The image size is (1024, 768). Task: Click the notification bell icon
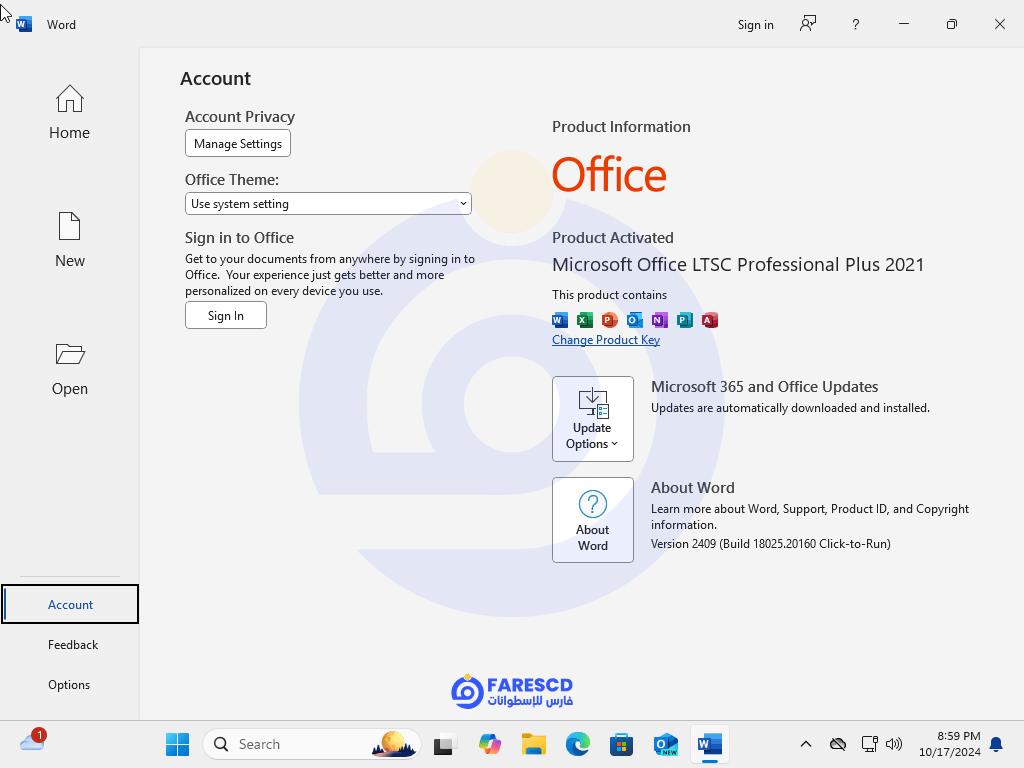(996, 744)
